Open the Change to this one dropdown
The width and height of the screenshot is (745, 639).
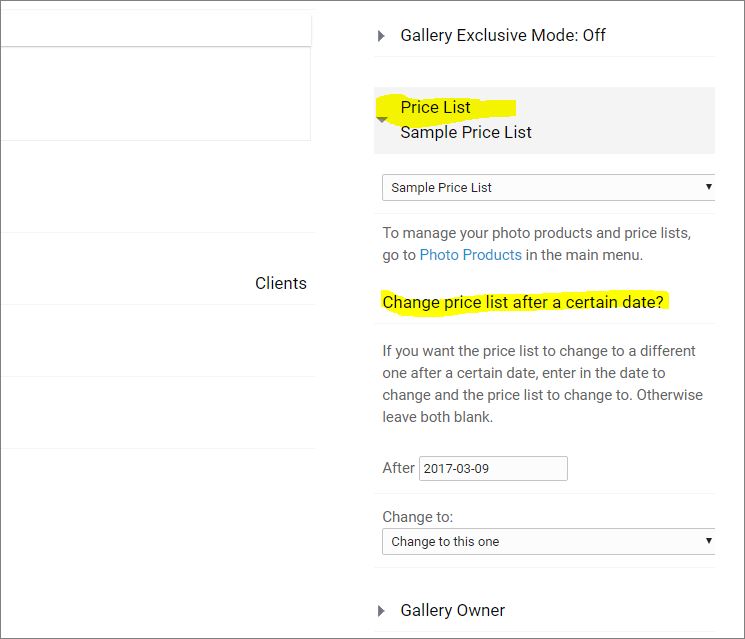[x=548, y=542]
